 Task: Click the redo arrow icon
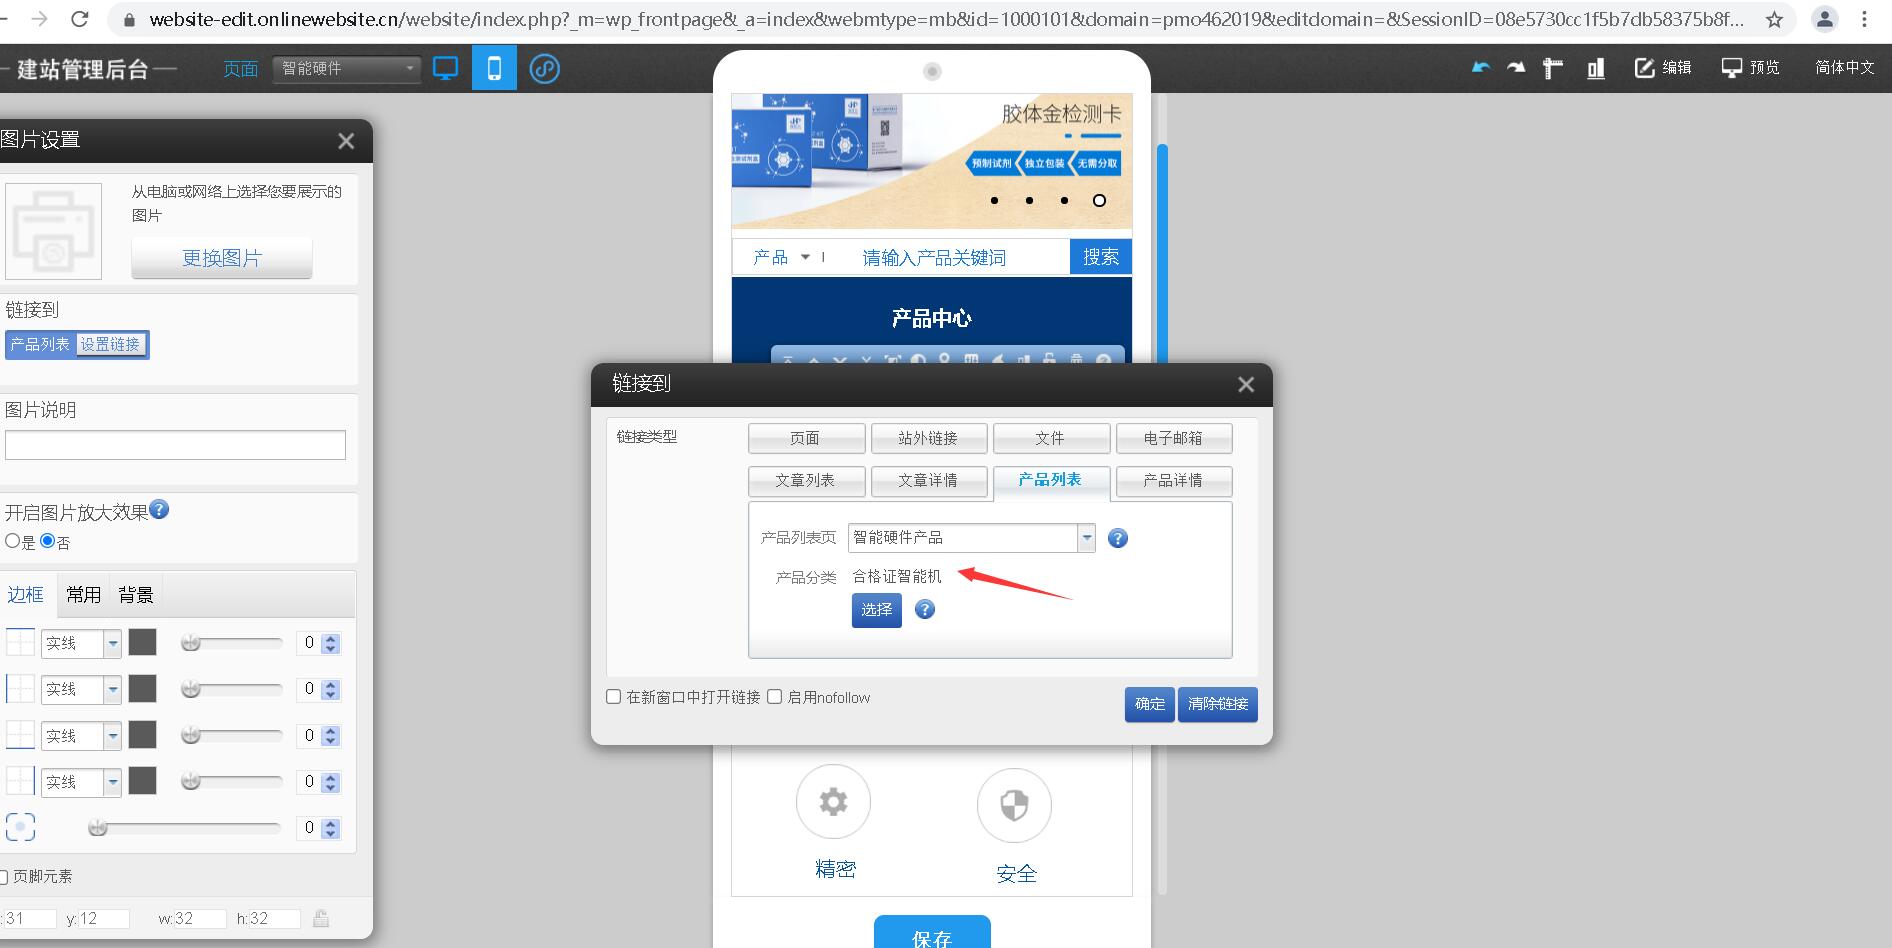click(x=1516, y=67)
